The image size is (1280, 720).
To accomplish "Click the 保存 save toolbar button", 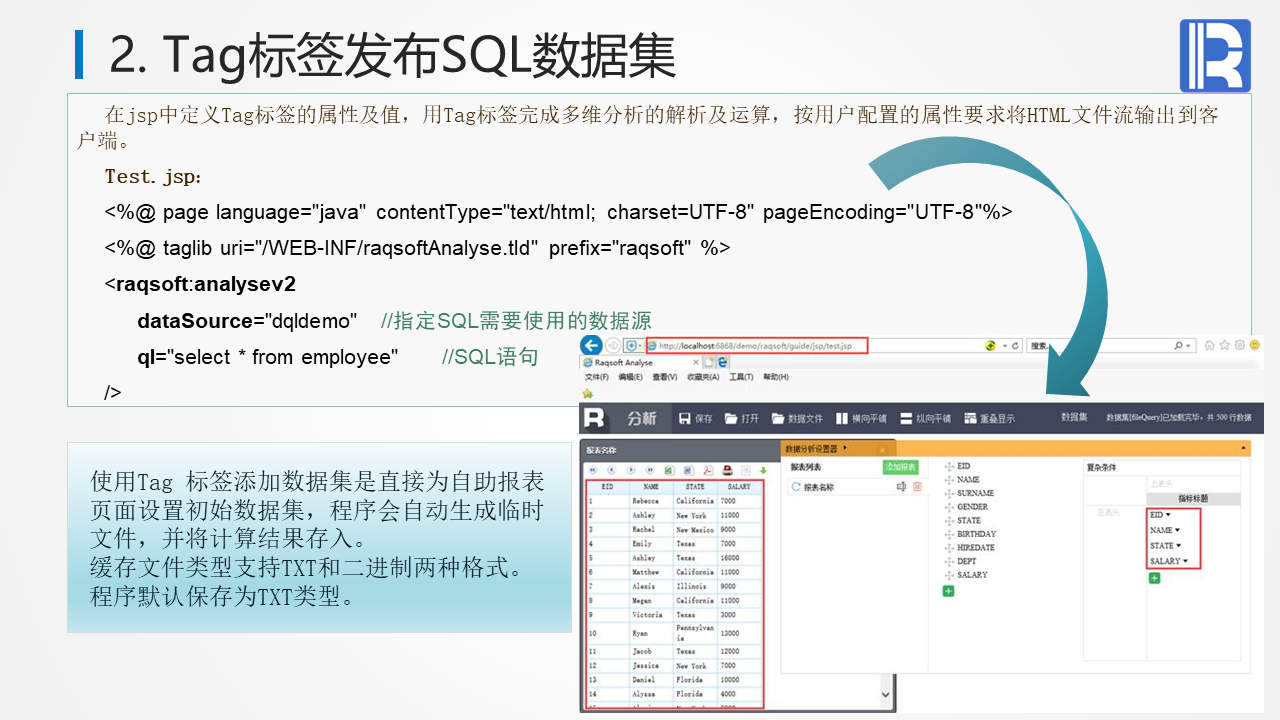I will 695,419.
